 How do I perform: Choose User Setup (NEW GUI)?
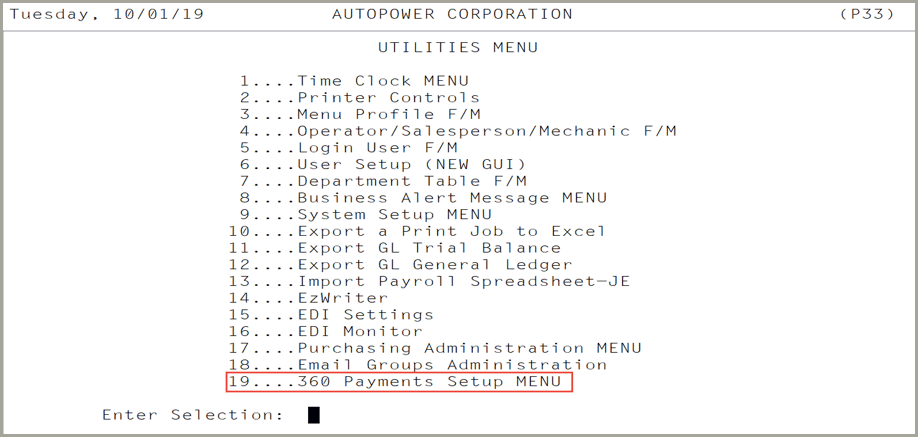pos(383,165)
